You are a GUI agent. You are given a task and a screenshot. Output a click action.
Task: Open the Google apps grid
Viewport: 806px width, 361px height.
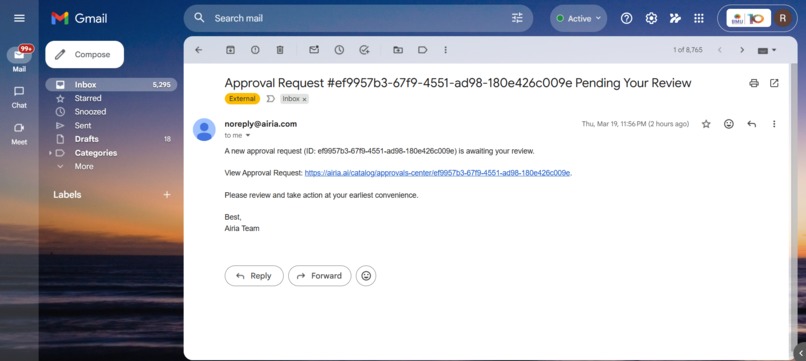click(699, 19)
